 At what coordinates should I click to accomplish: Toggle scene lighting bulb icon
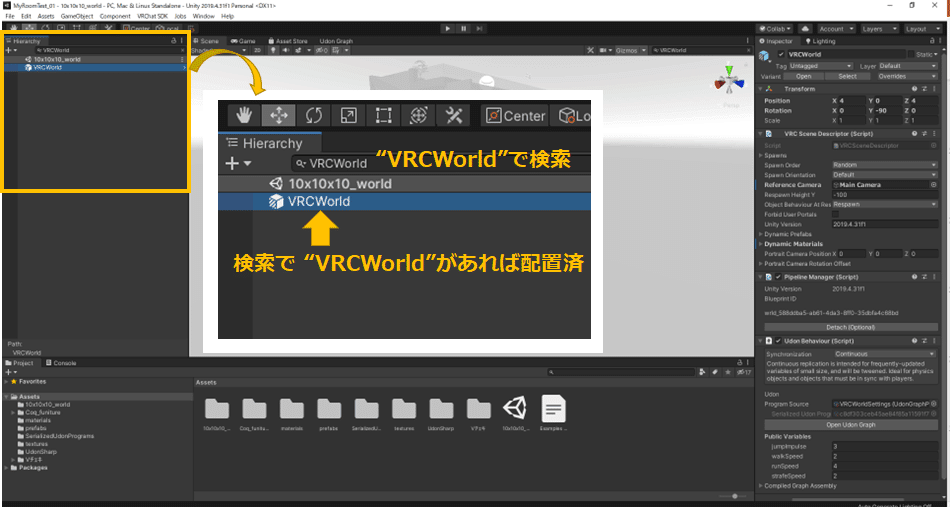point(273,50)
